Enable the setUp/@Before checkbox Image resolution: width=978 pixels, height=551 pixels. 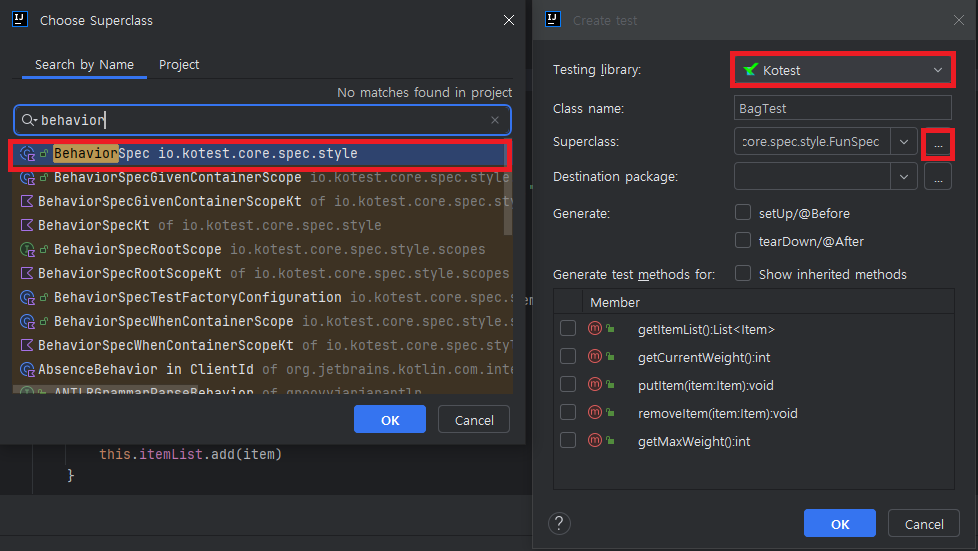tap(743, 213)
